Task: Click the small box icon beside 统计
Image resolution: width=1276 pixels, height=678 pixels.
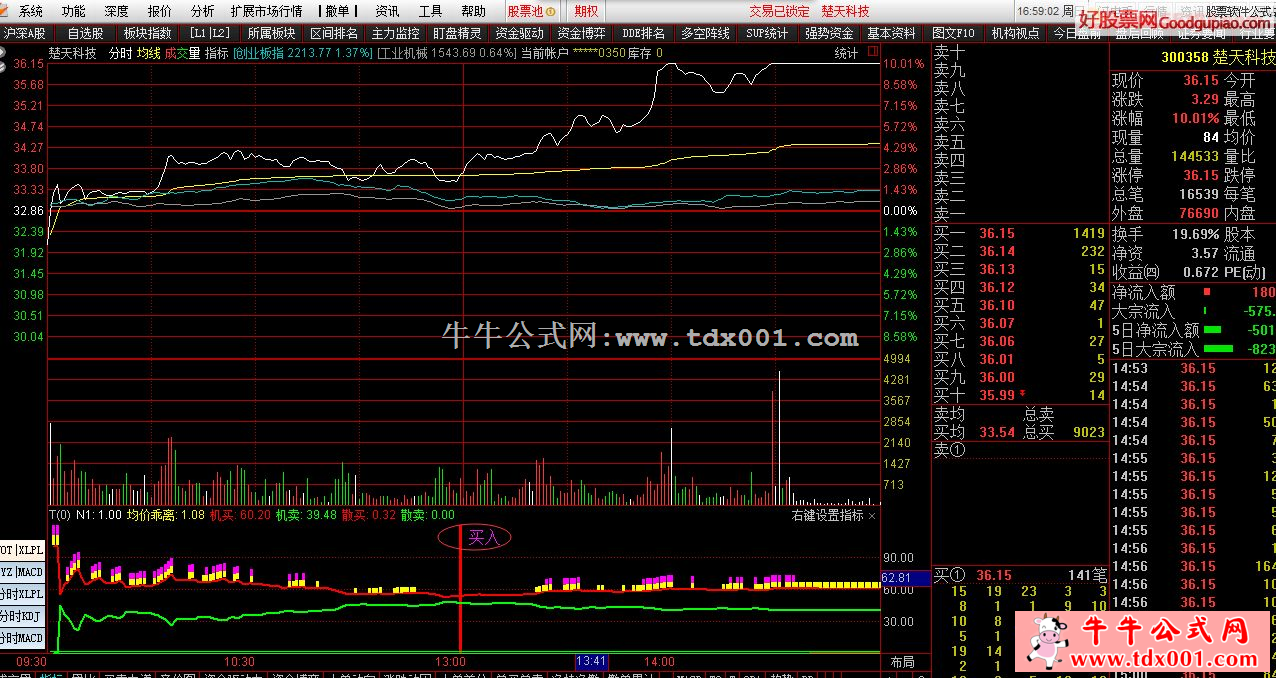Action: [874, 52]
